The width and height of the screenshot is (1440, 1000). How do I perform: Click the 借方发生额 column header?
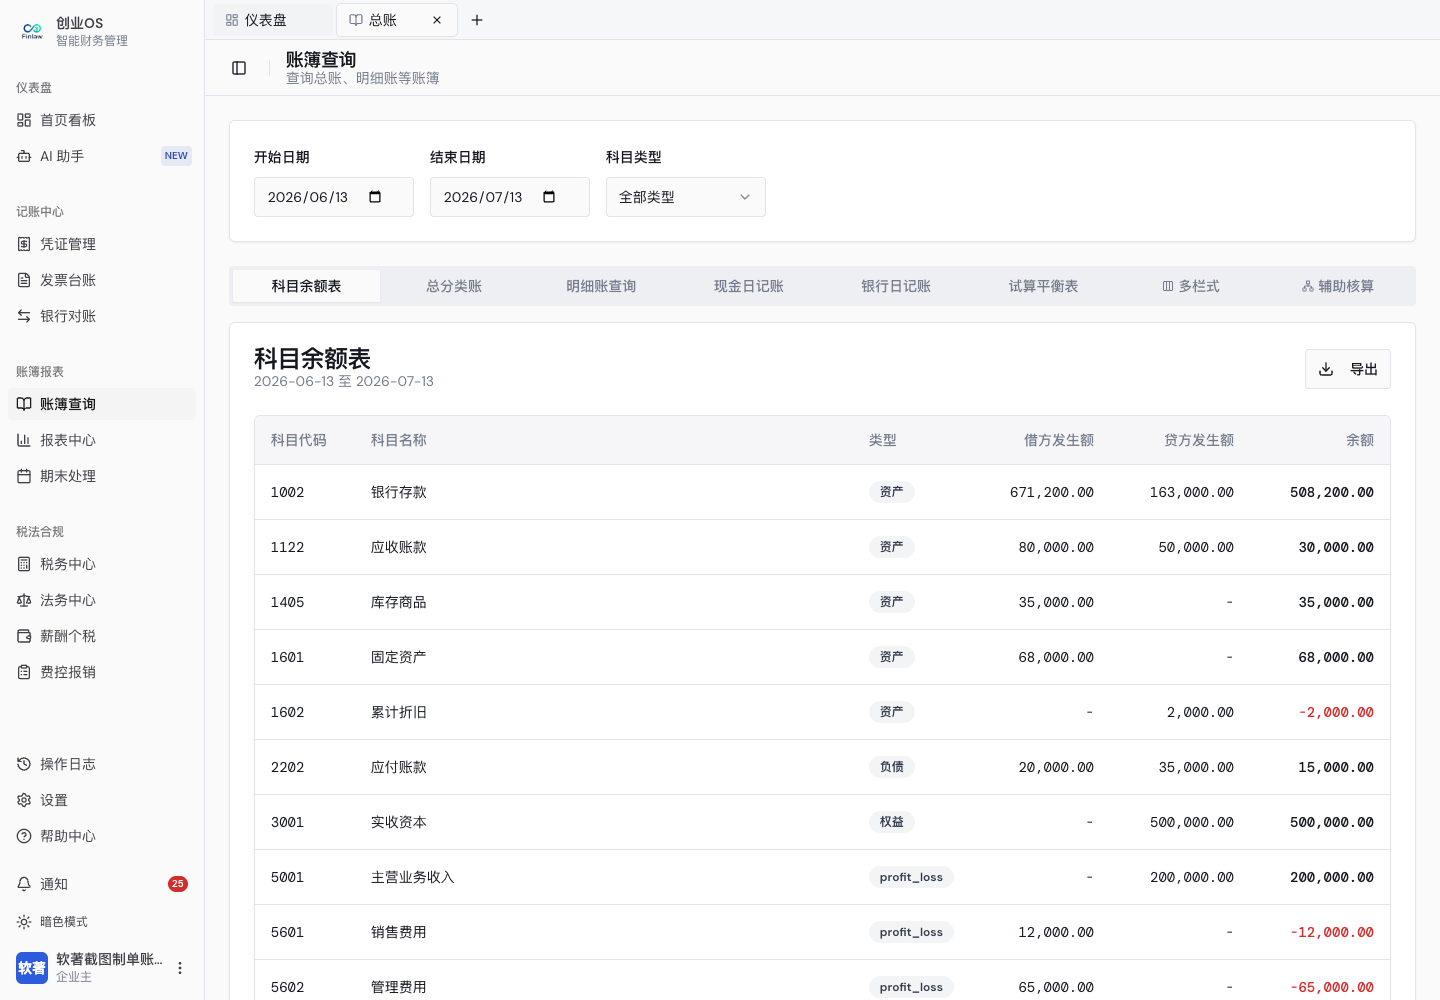[x=1059, y=440]
